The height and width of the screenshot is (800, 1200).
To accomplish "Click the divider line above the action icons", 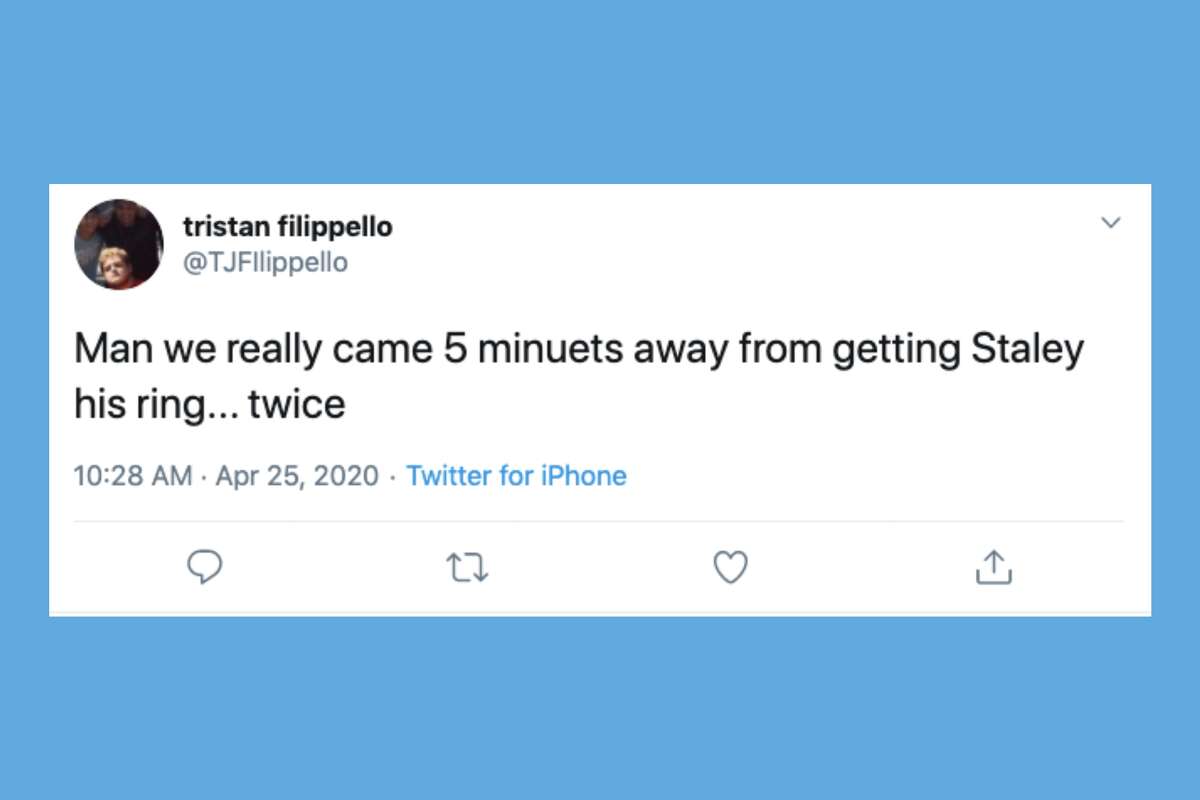I will point(599,521).
